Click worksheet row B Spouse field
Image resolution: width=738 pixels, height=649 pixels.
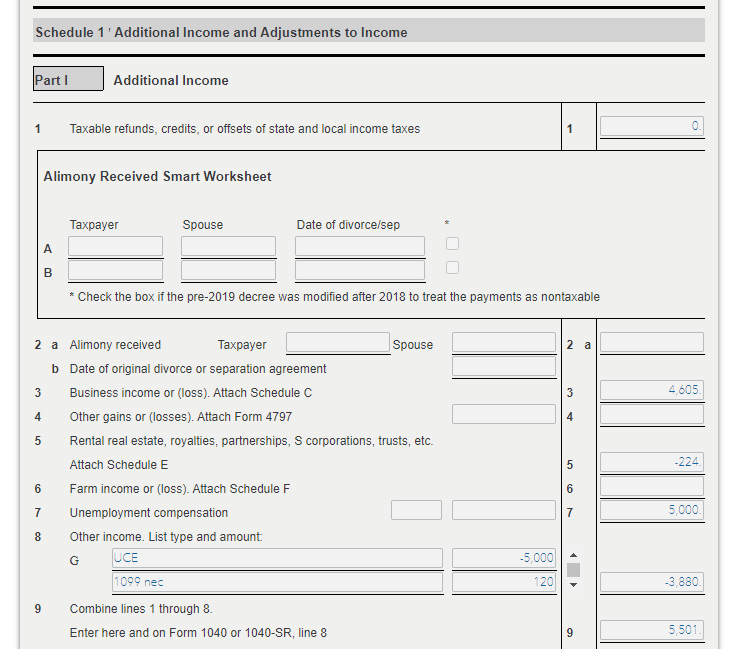[228, 270]
